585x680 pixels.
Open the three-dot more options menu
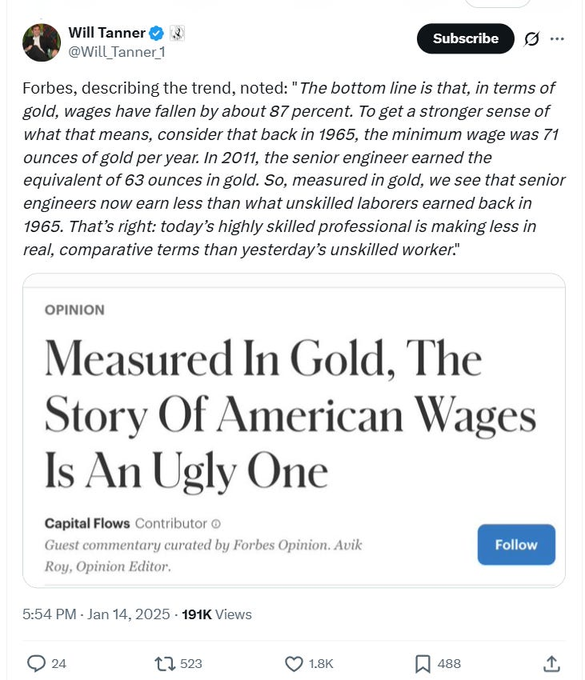[557, 39]
